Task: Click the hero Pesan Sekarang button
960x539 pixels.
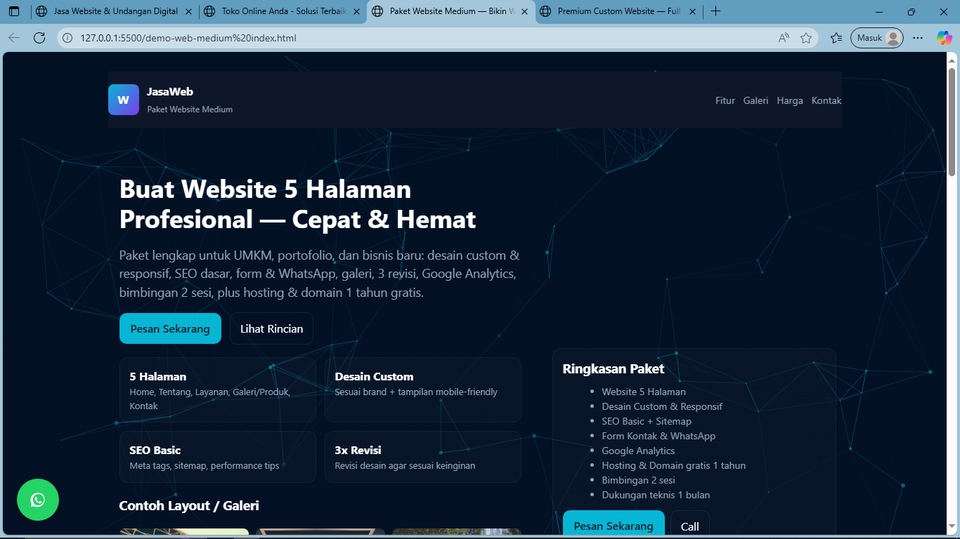Action: click(170, 328)
